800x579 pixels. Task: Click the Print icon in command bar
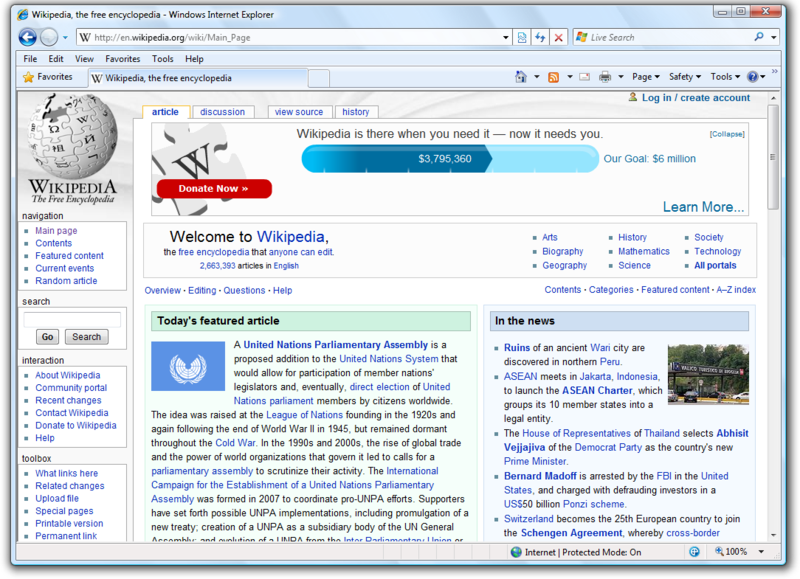pyautogui.click(x=605, y=77)
